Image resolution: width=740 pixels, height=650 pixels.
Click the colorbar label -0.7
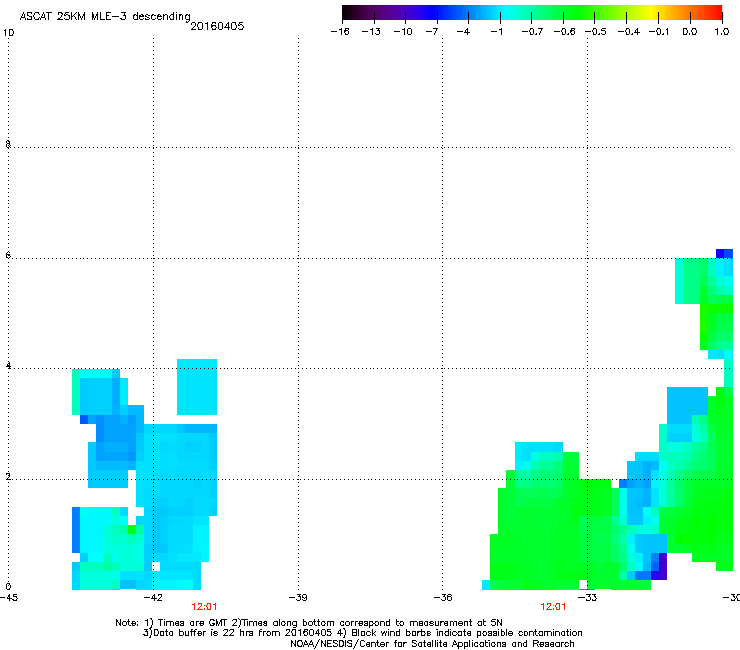tap(532, 32)
